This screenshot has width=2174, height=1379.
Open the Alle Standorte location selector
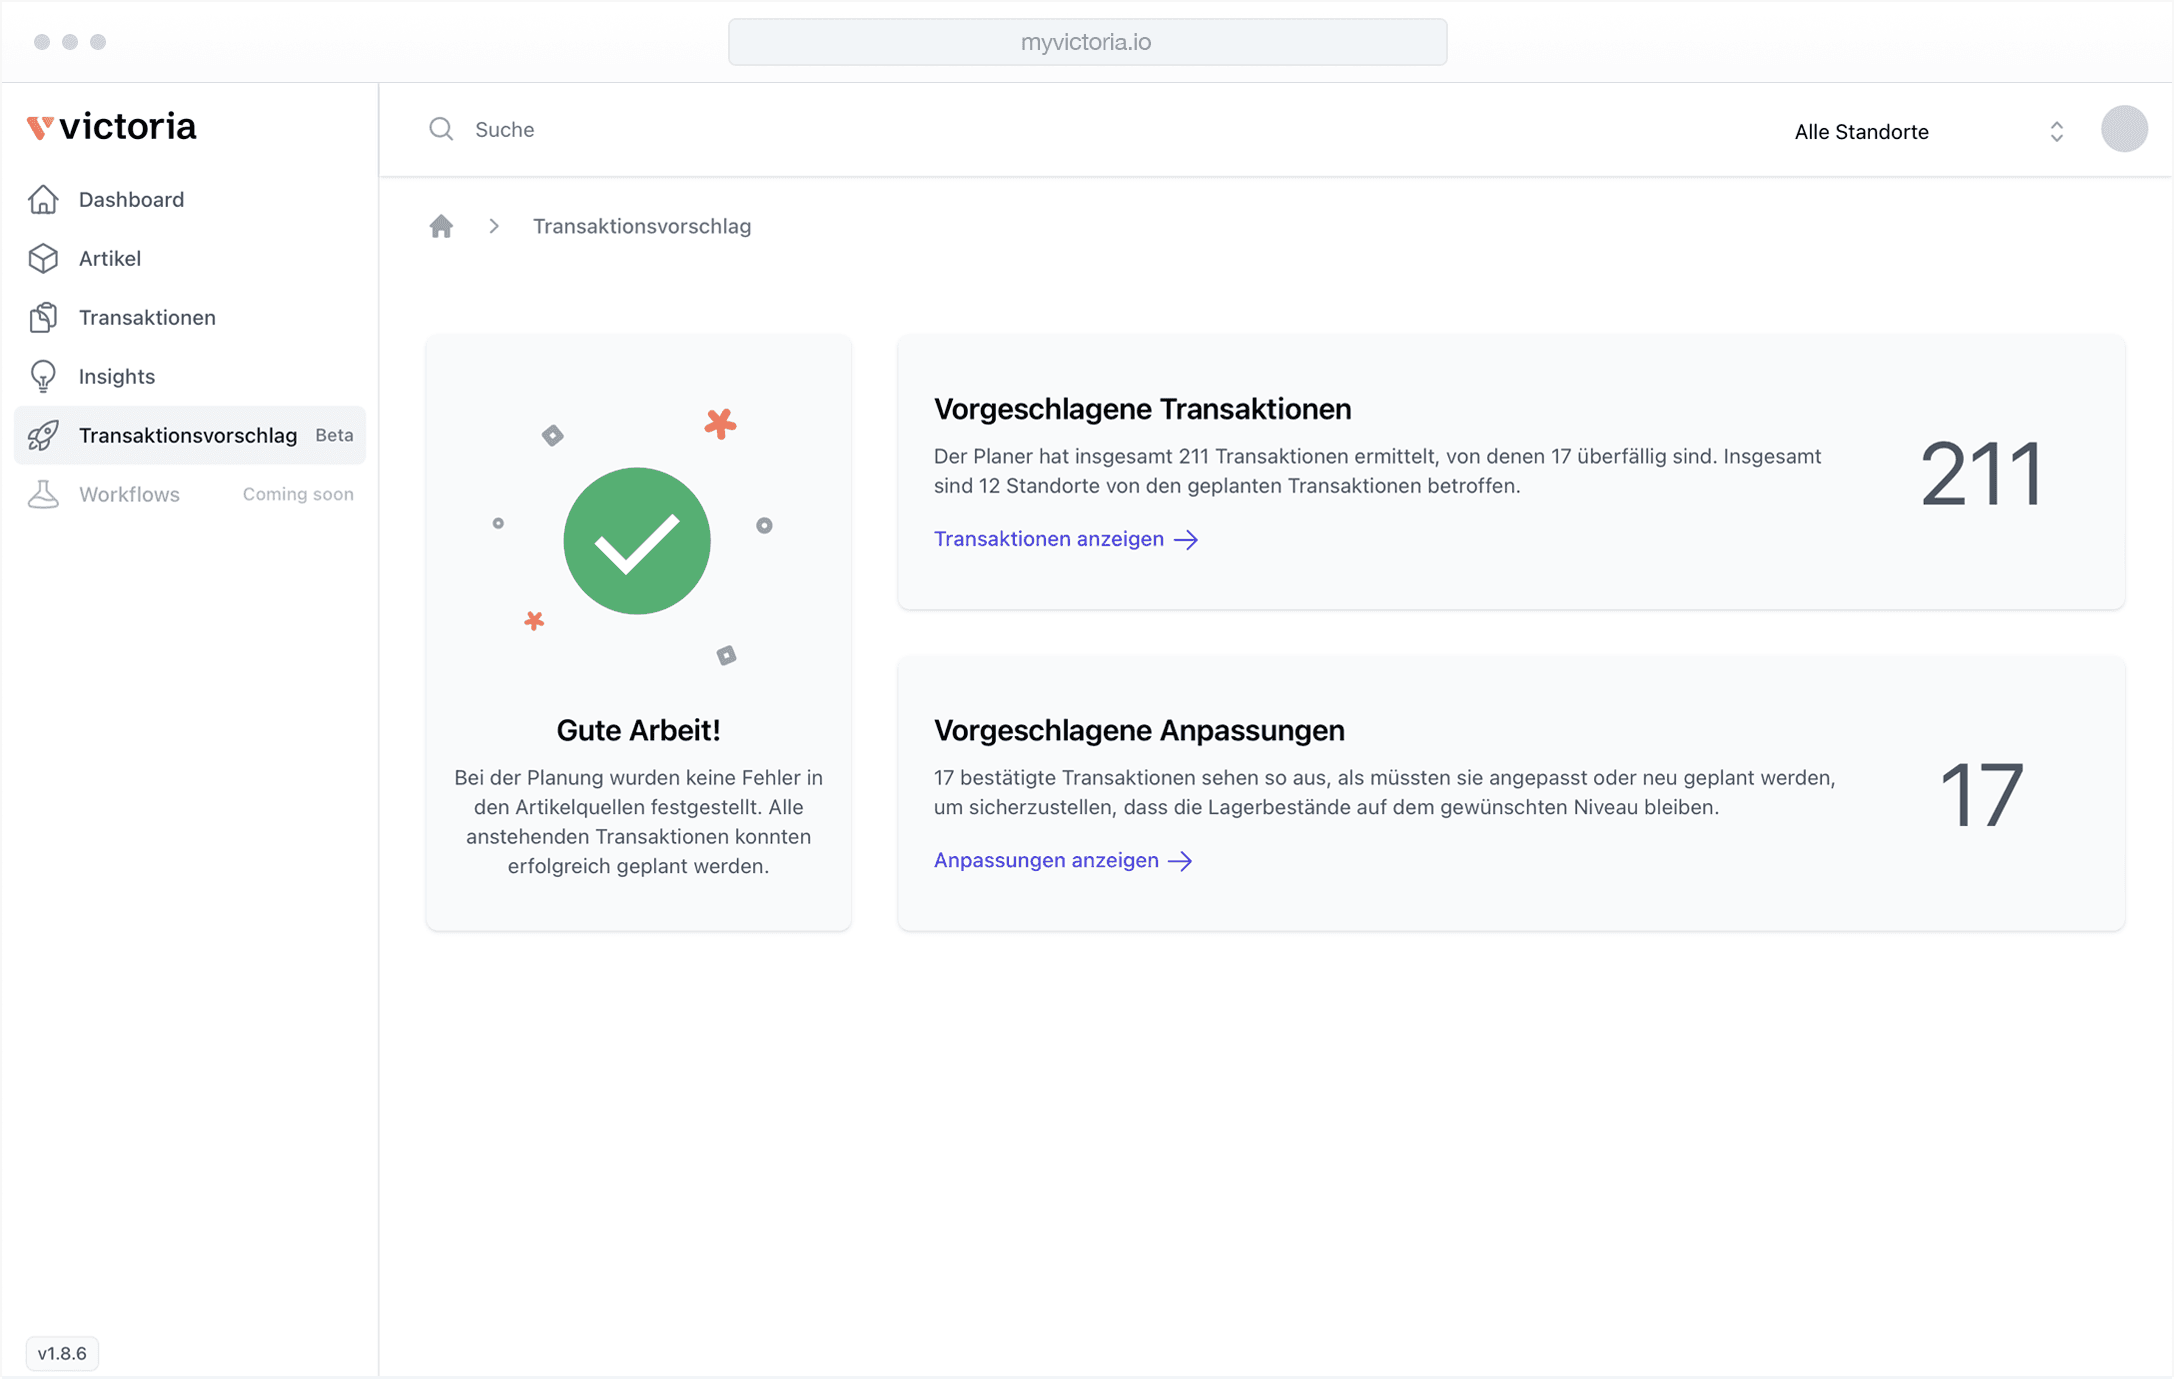1860,131
